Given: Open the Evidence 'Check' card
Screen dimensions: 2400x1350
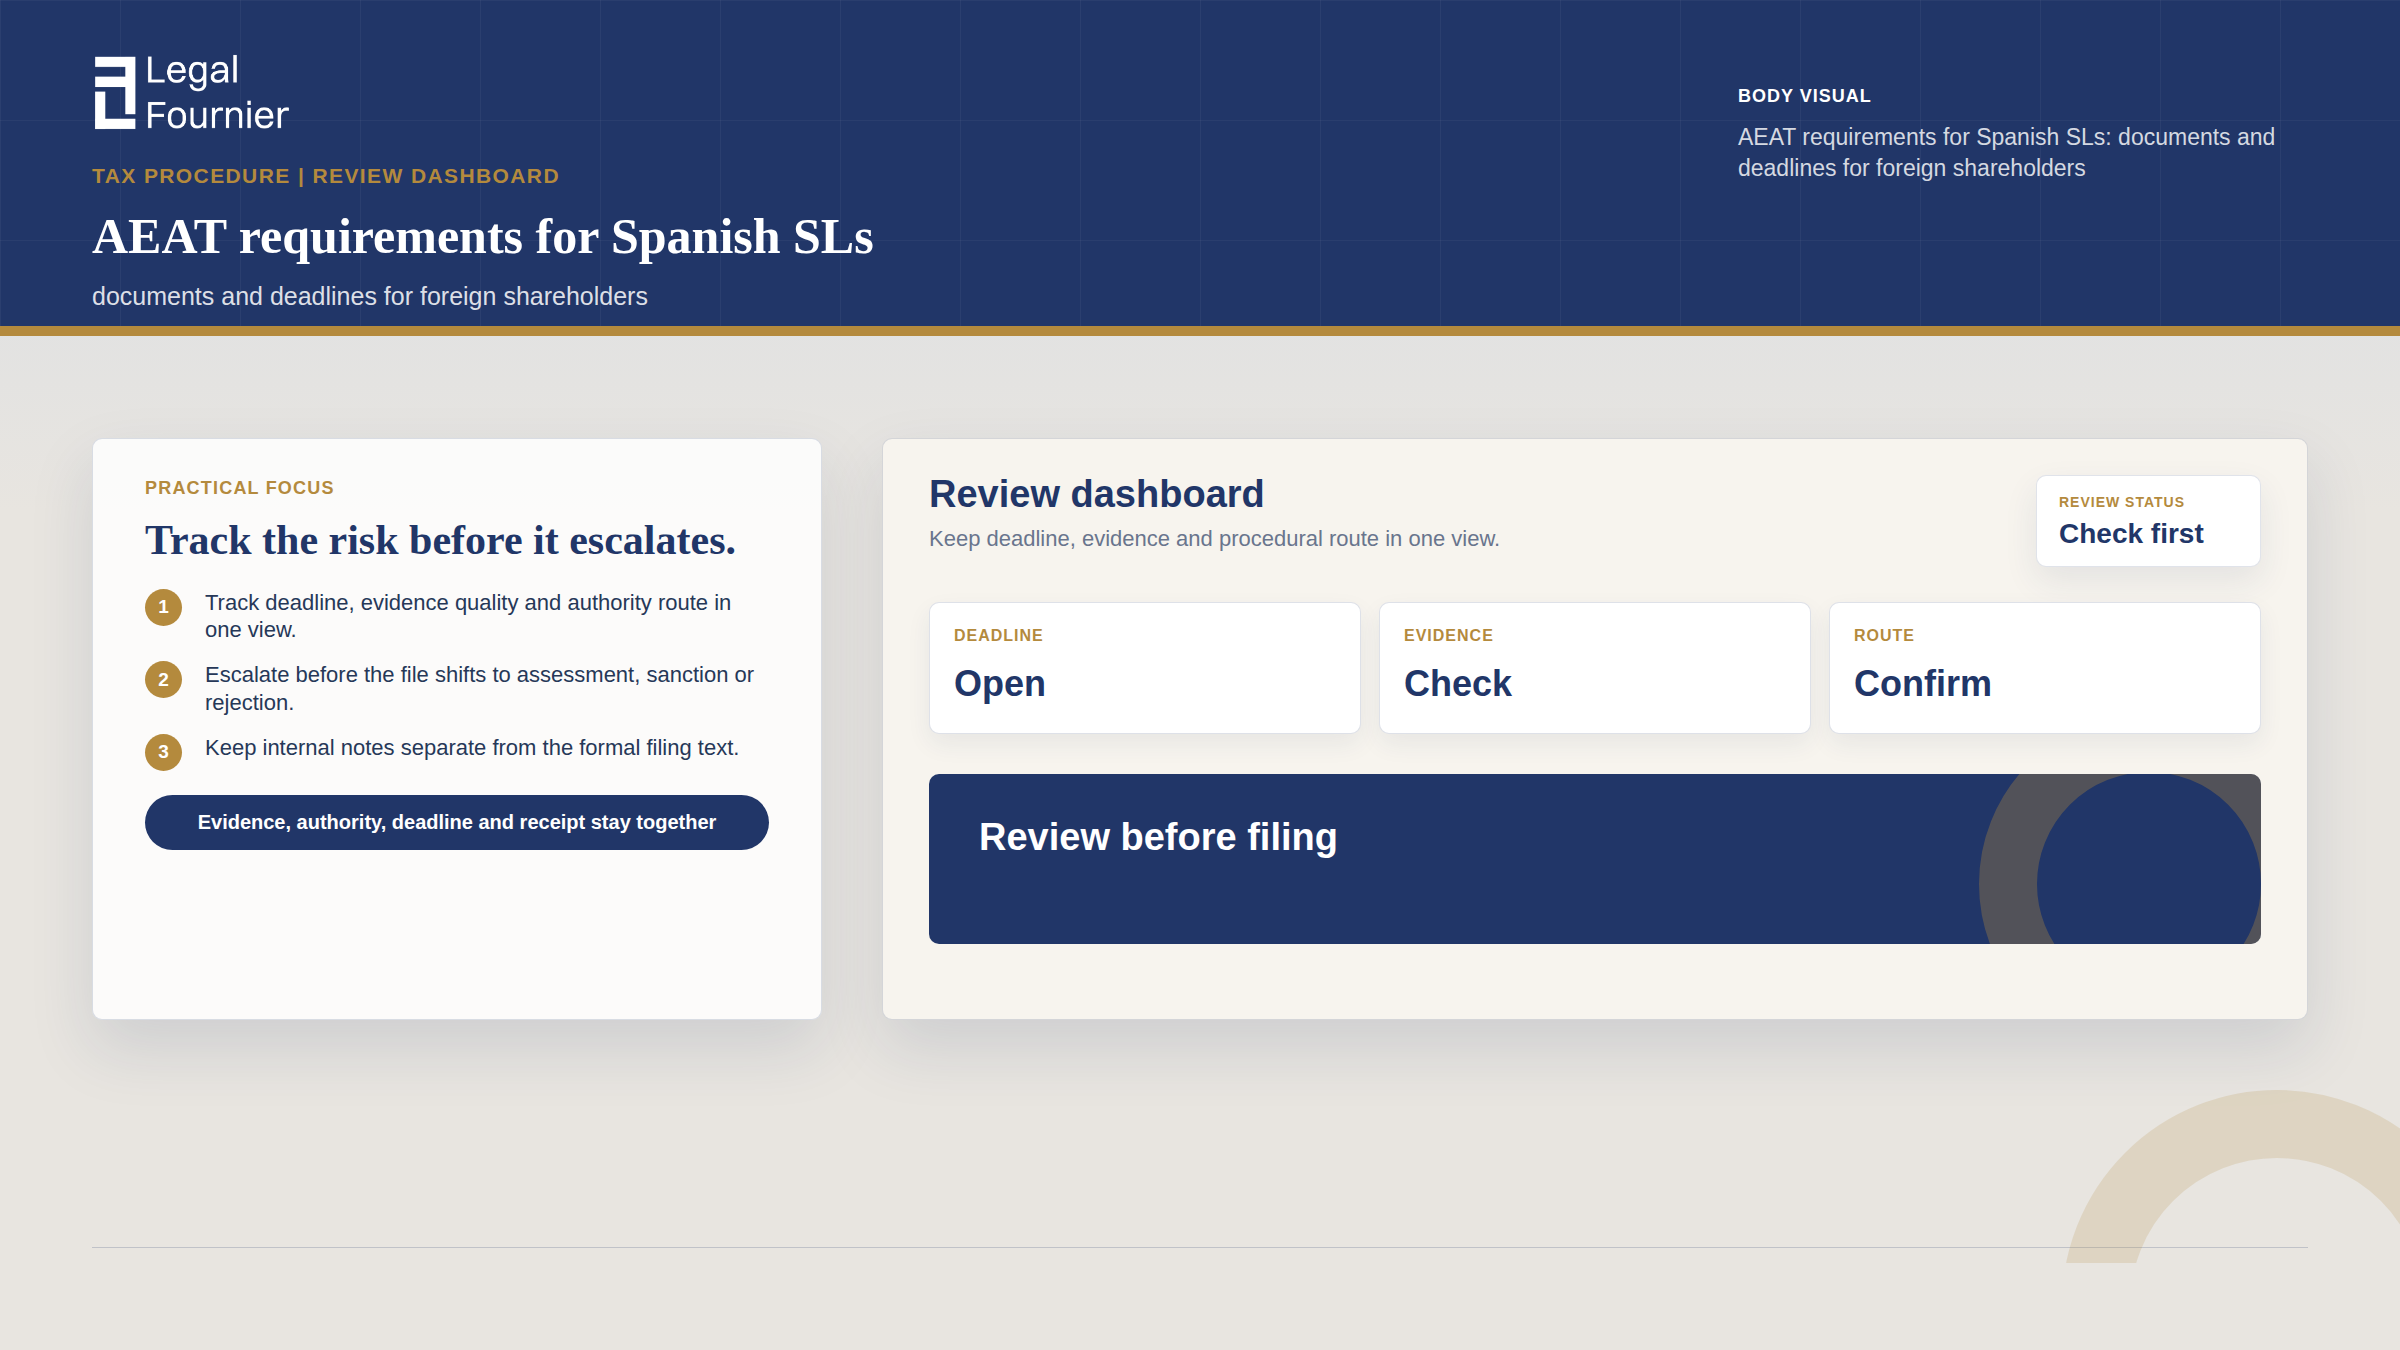Looking at the screenshot, I should (1595, 668).
